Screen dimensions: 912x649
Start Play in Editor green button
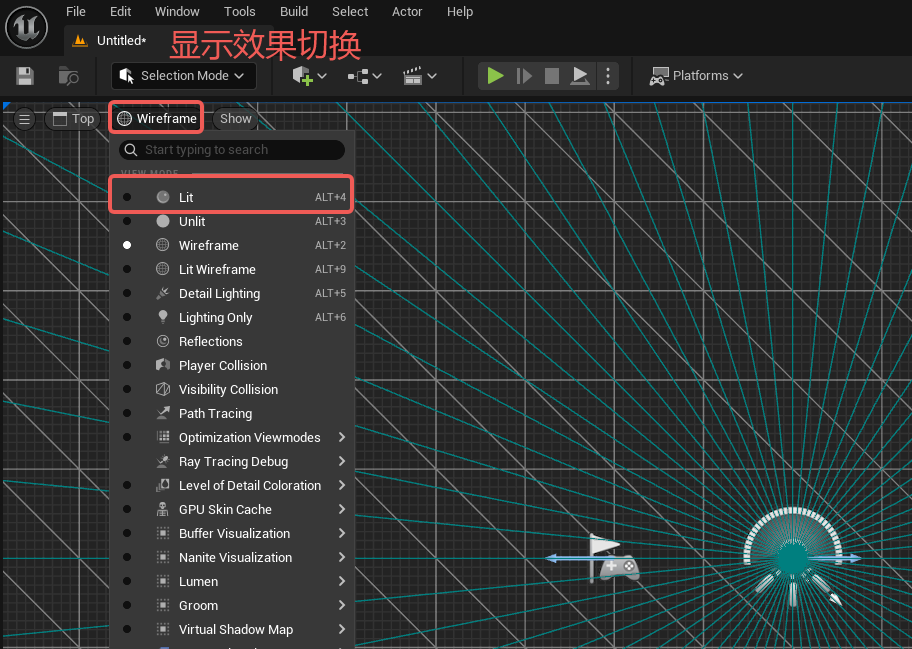(x=495, y=76)
